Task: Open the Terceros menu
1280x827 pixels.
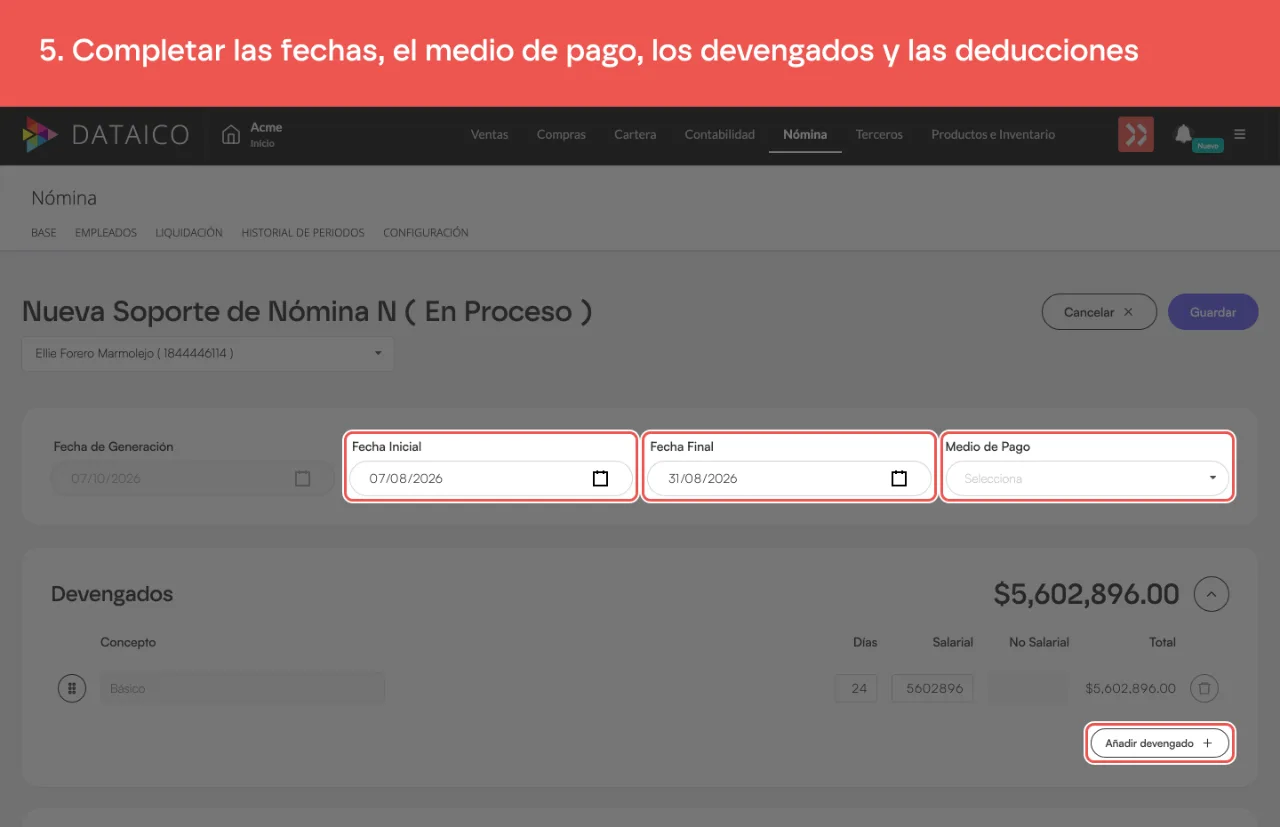Action: [x=879, y=134]
